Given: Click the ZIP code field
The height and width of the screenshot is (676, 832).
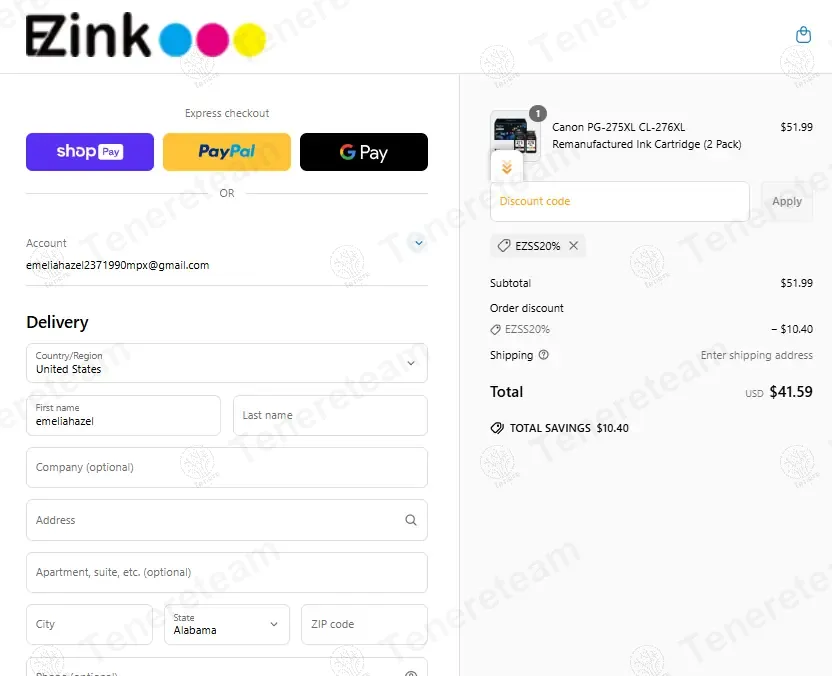Looking at the screenshot, I should [x=364, y=625].
